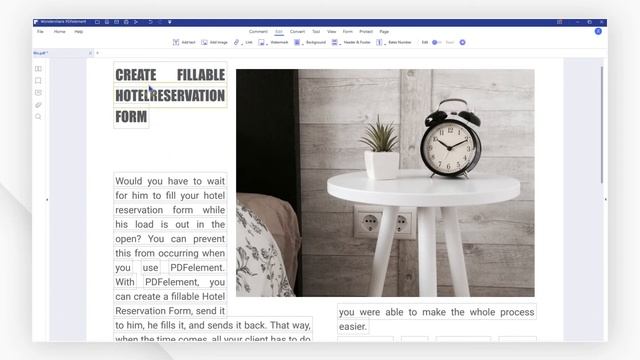Viewport: 640px width, 360px height.
Task: Toggle the Edit mode switch
Action: tap(436, 42)
